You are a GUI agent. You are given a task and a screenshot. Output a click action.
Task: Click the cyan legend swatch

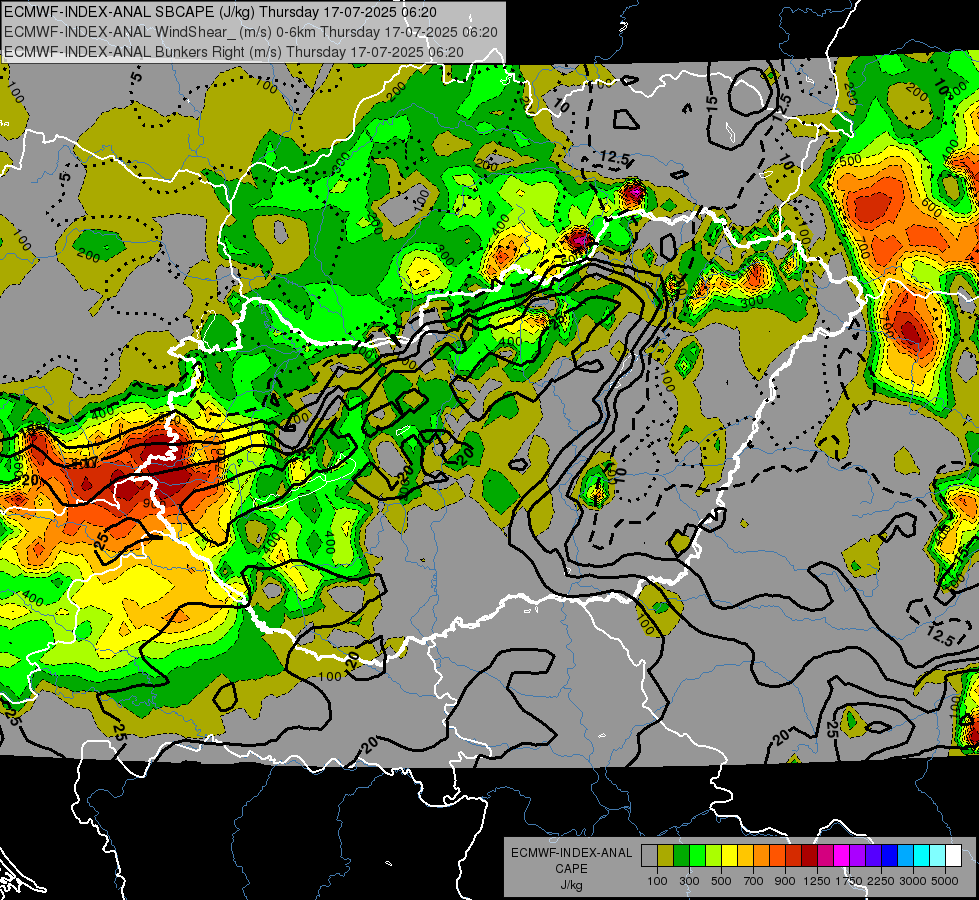click(x=922, y=856)
